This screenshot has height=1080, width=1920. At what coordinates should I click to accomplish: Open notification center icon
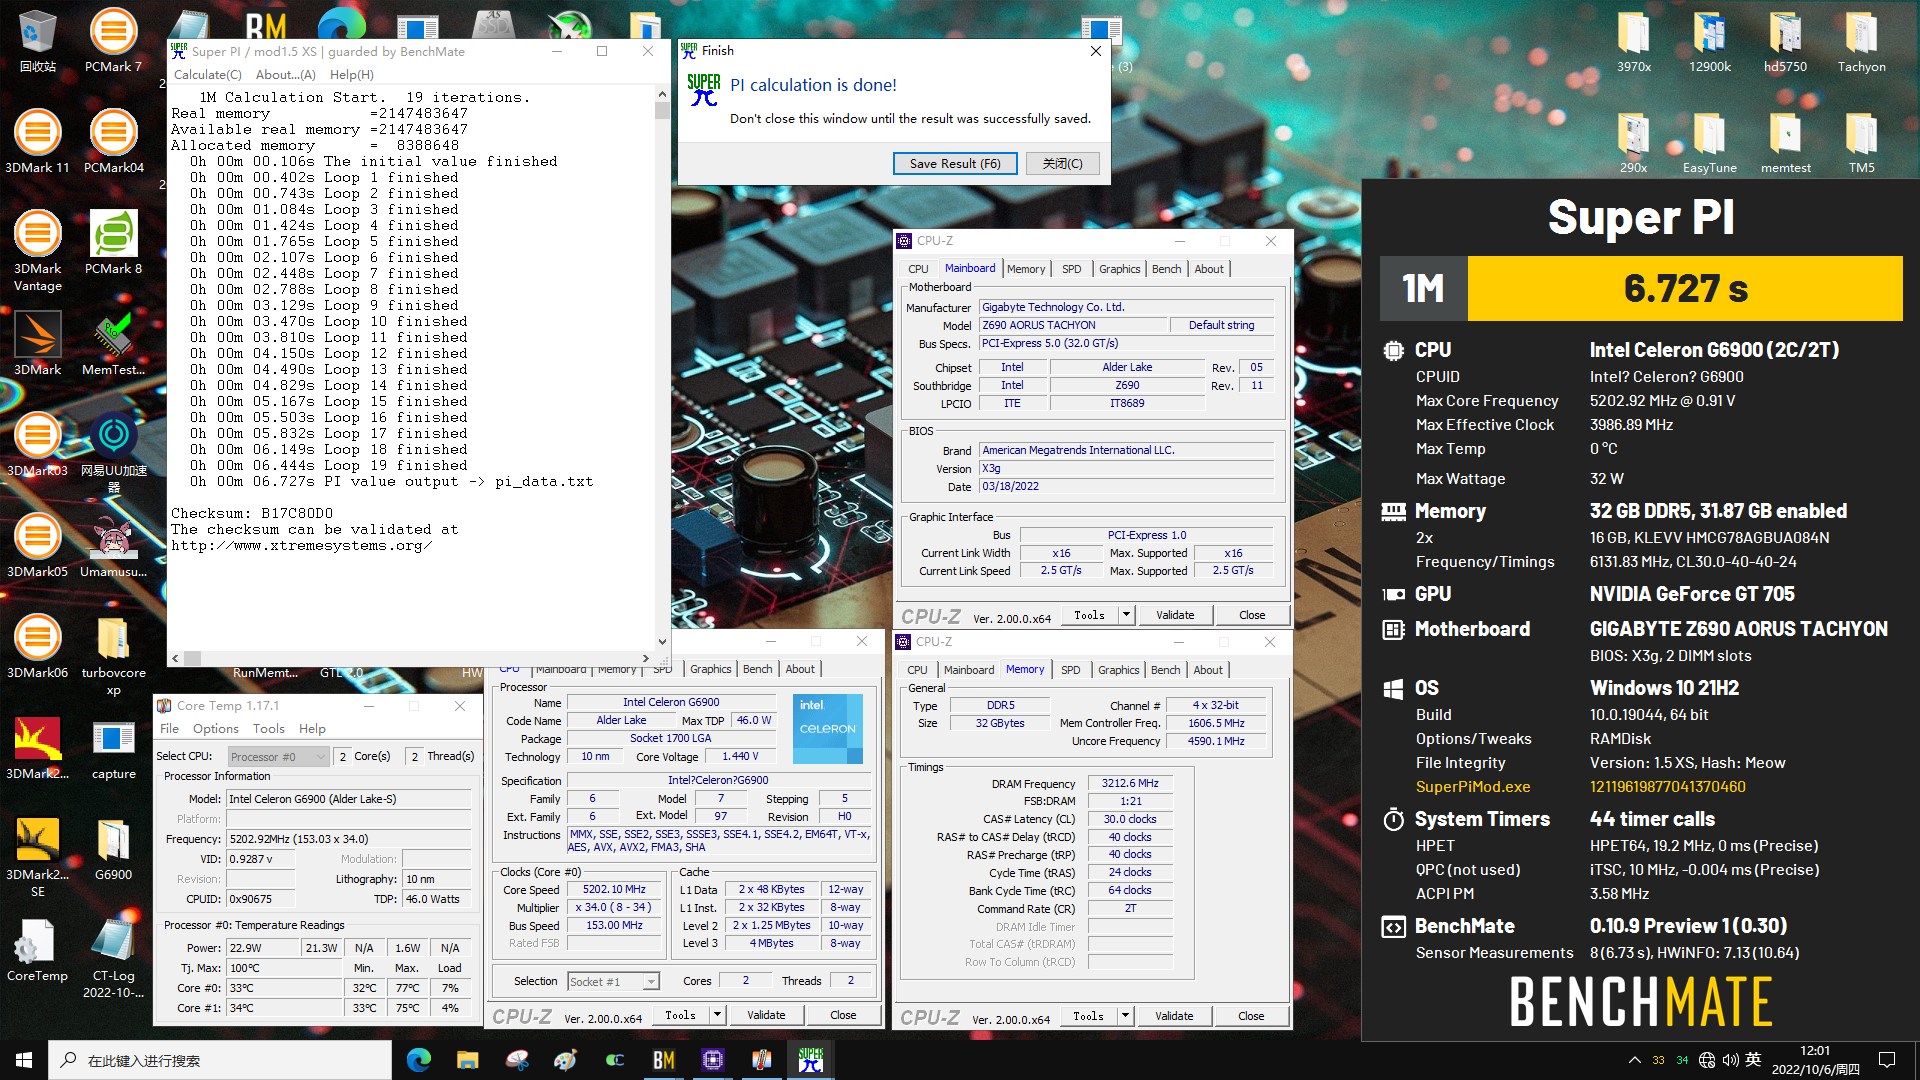pyautogui.click(x=1887, y=1060)
